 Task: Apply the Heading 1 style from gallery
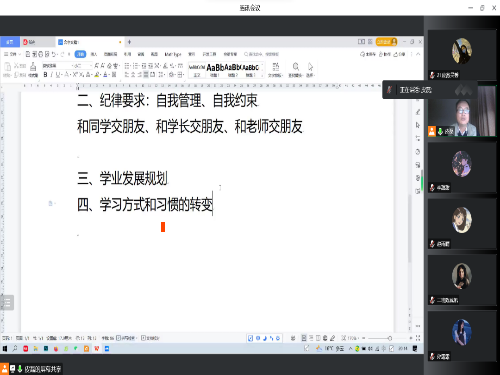214,70
